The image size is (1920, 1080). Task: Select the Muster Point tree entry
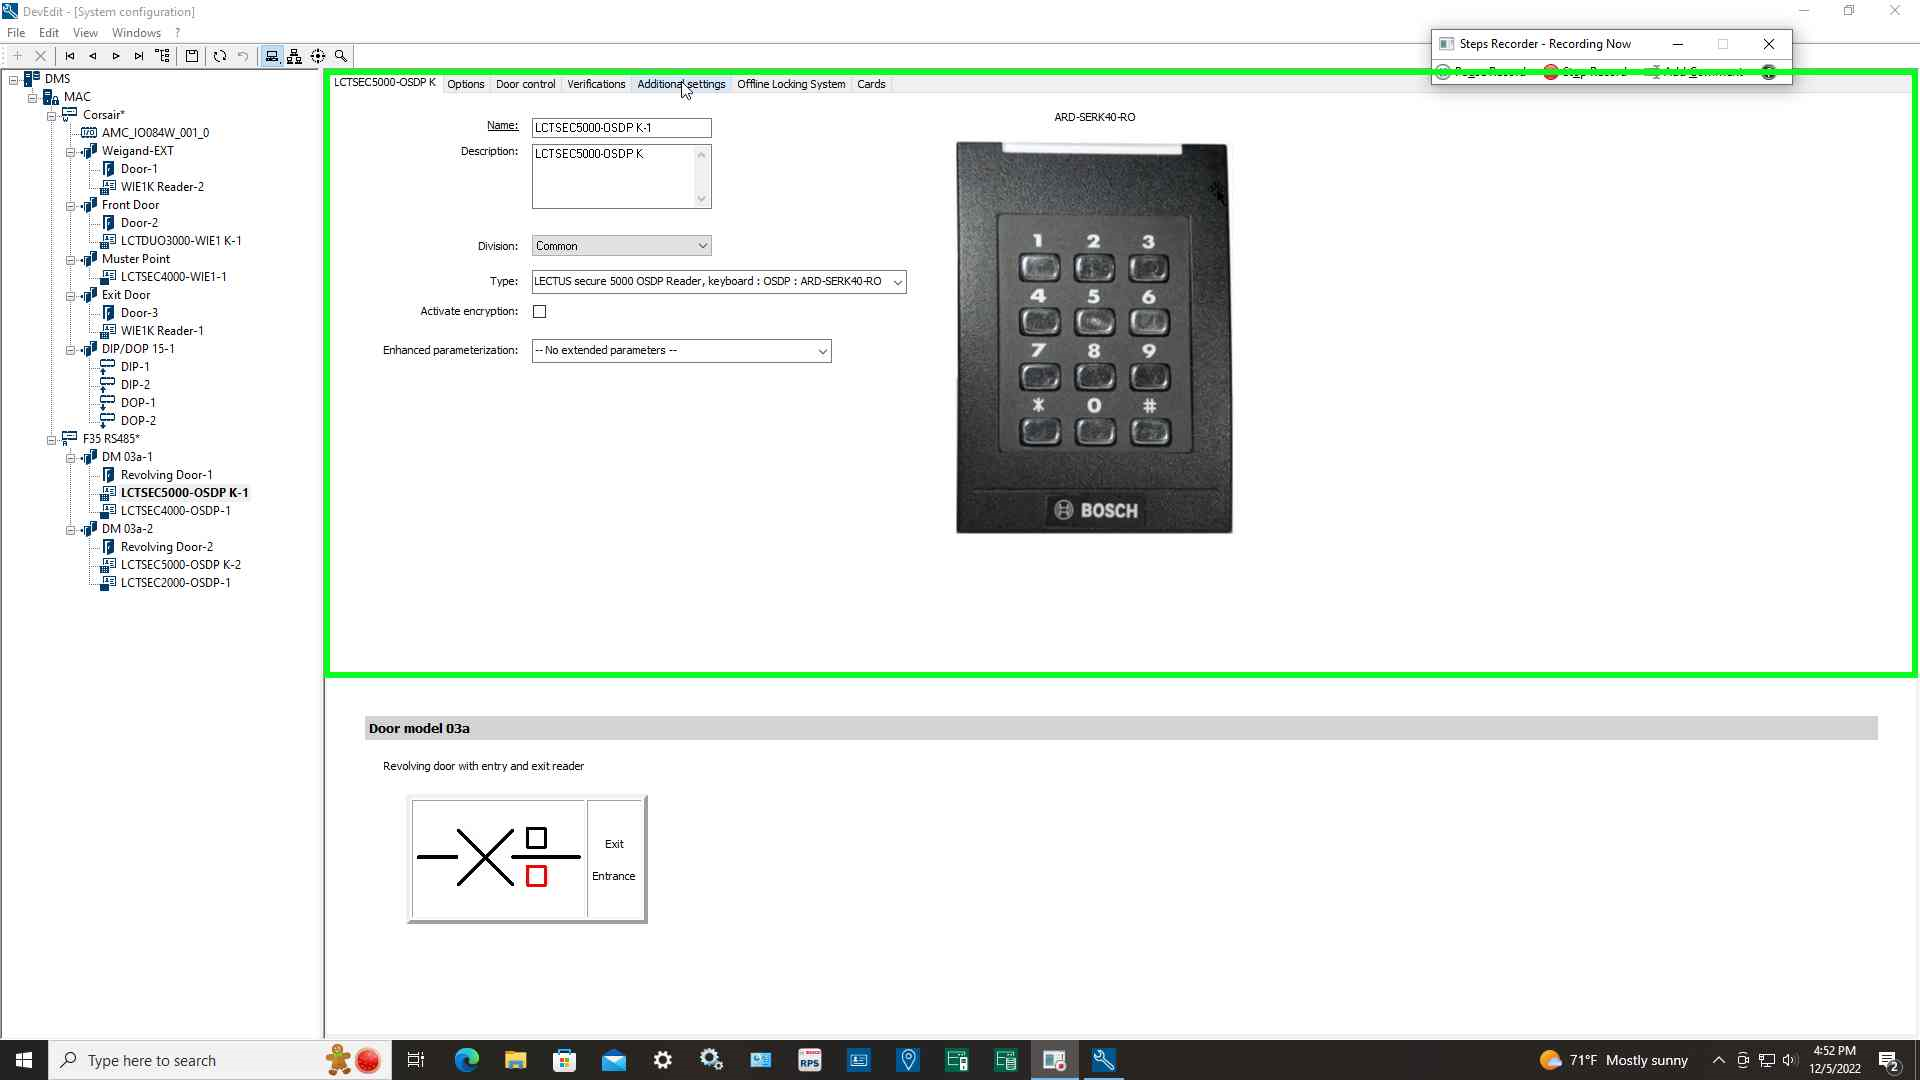[x=136, y=259]
